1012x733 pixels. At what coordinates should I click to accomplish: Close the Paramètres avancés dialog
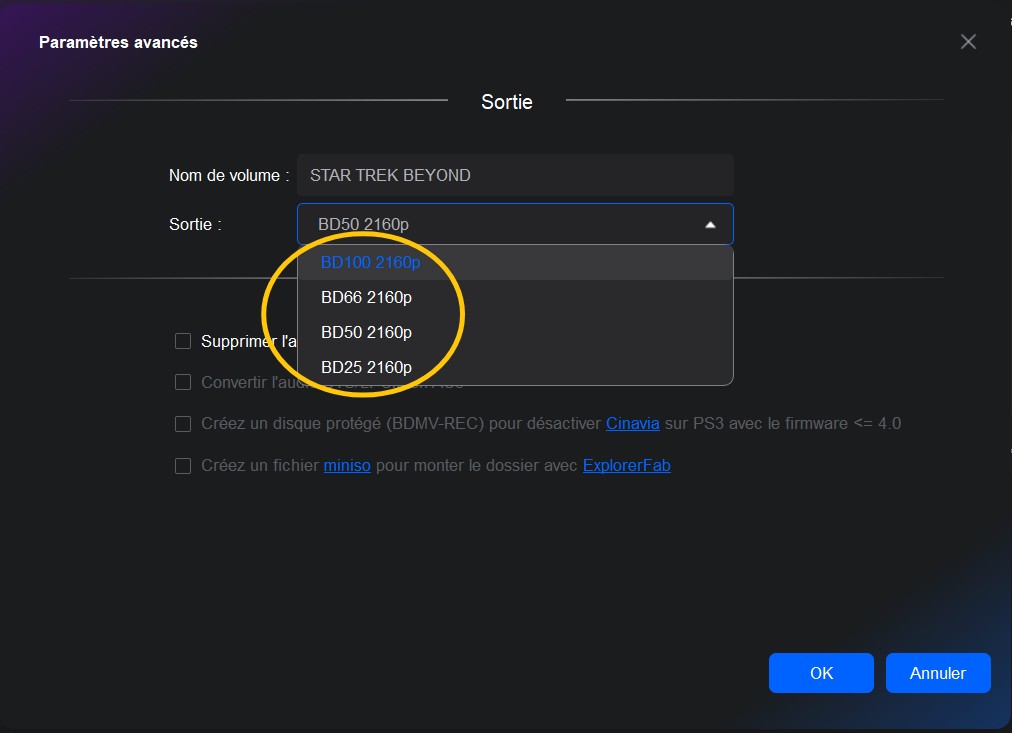click(x=967, y=41)
